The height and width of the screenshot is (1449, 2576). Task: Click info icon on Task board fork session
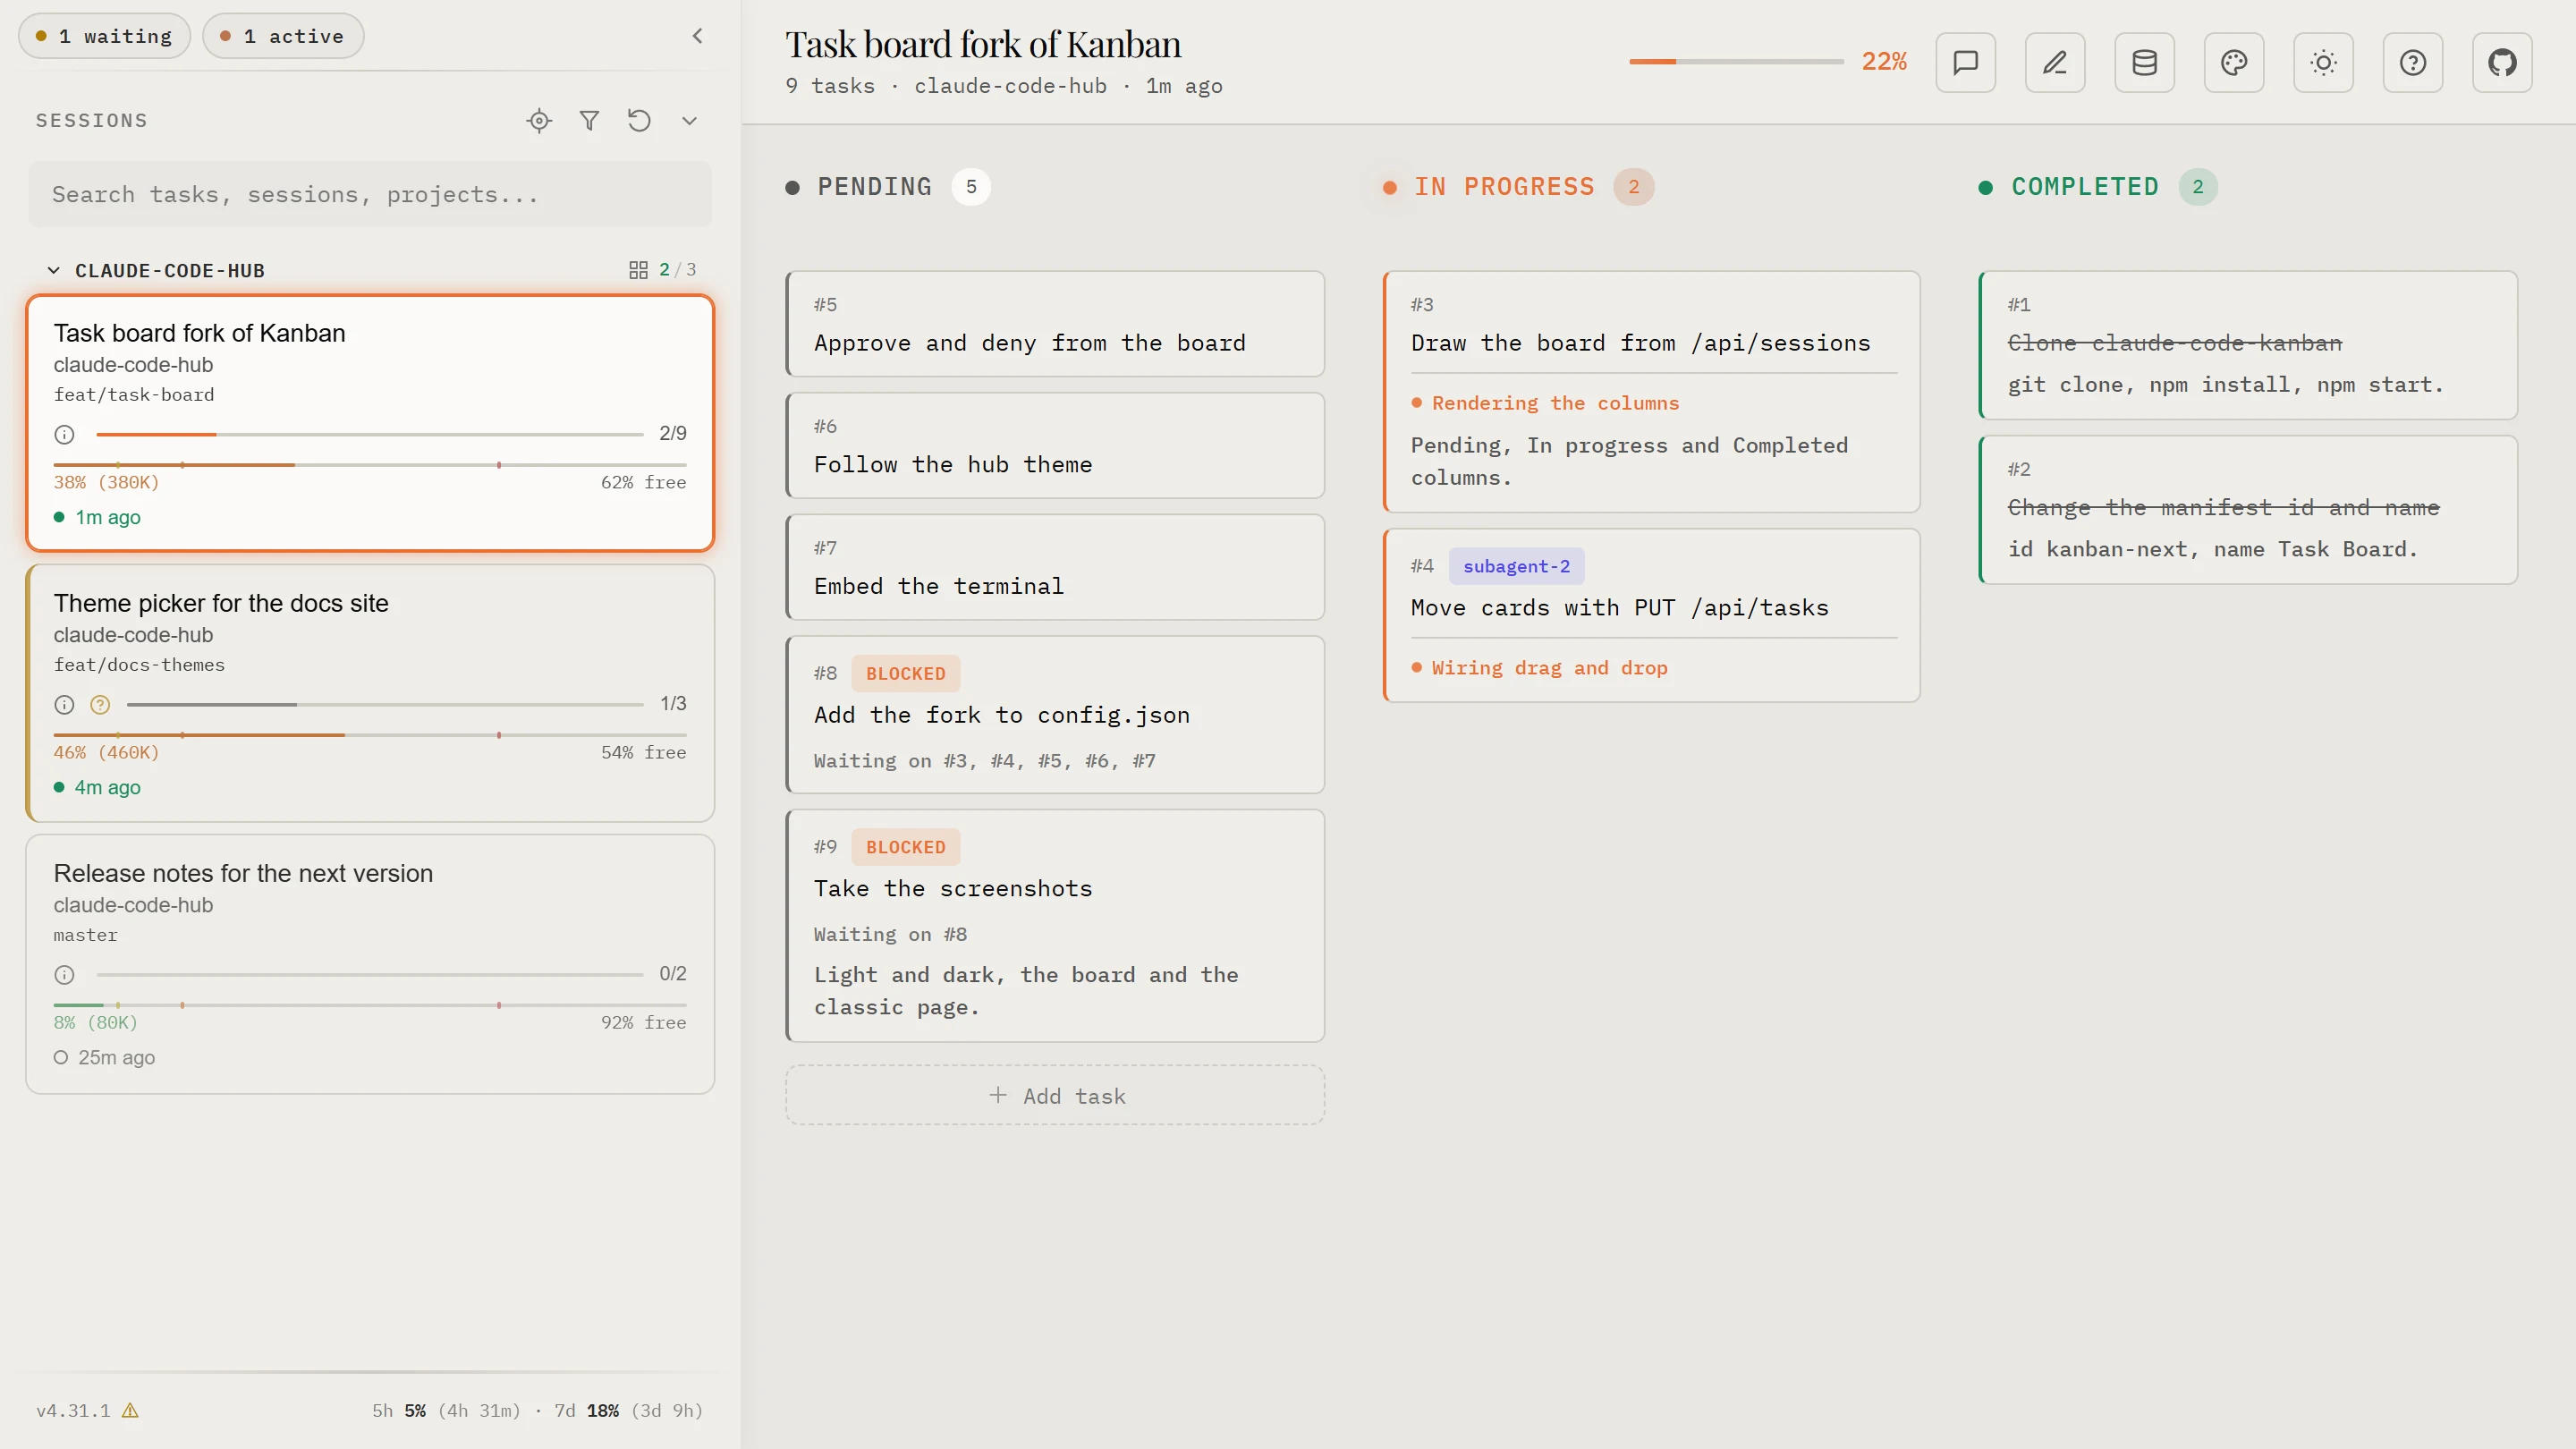coord(64,434)
